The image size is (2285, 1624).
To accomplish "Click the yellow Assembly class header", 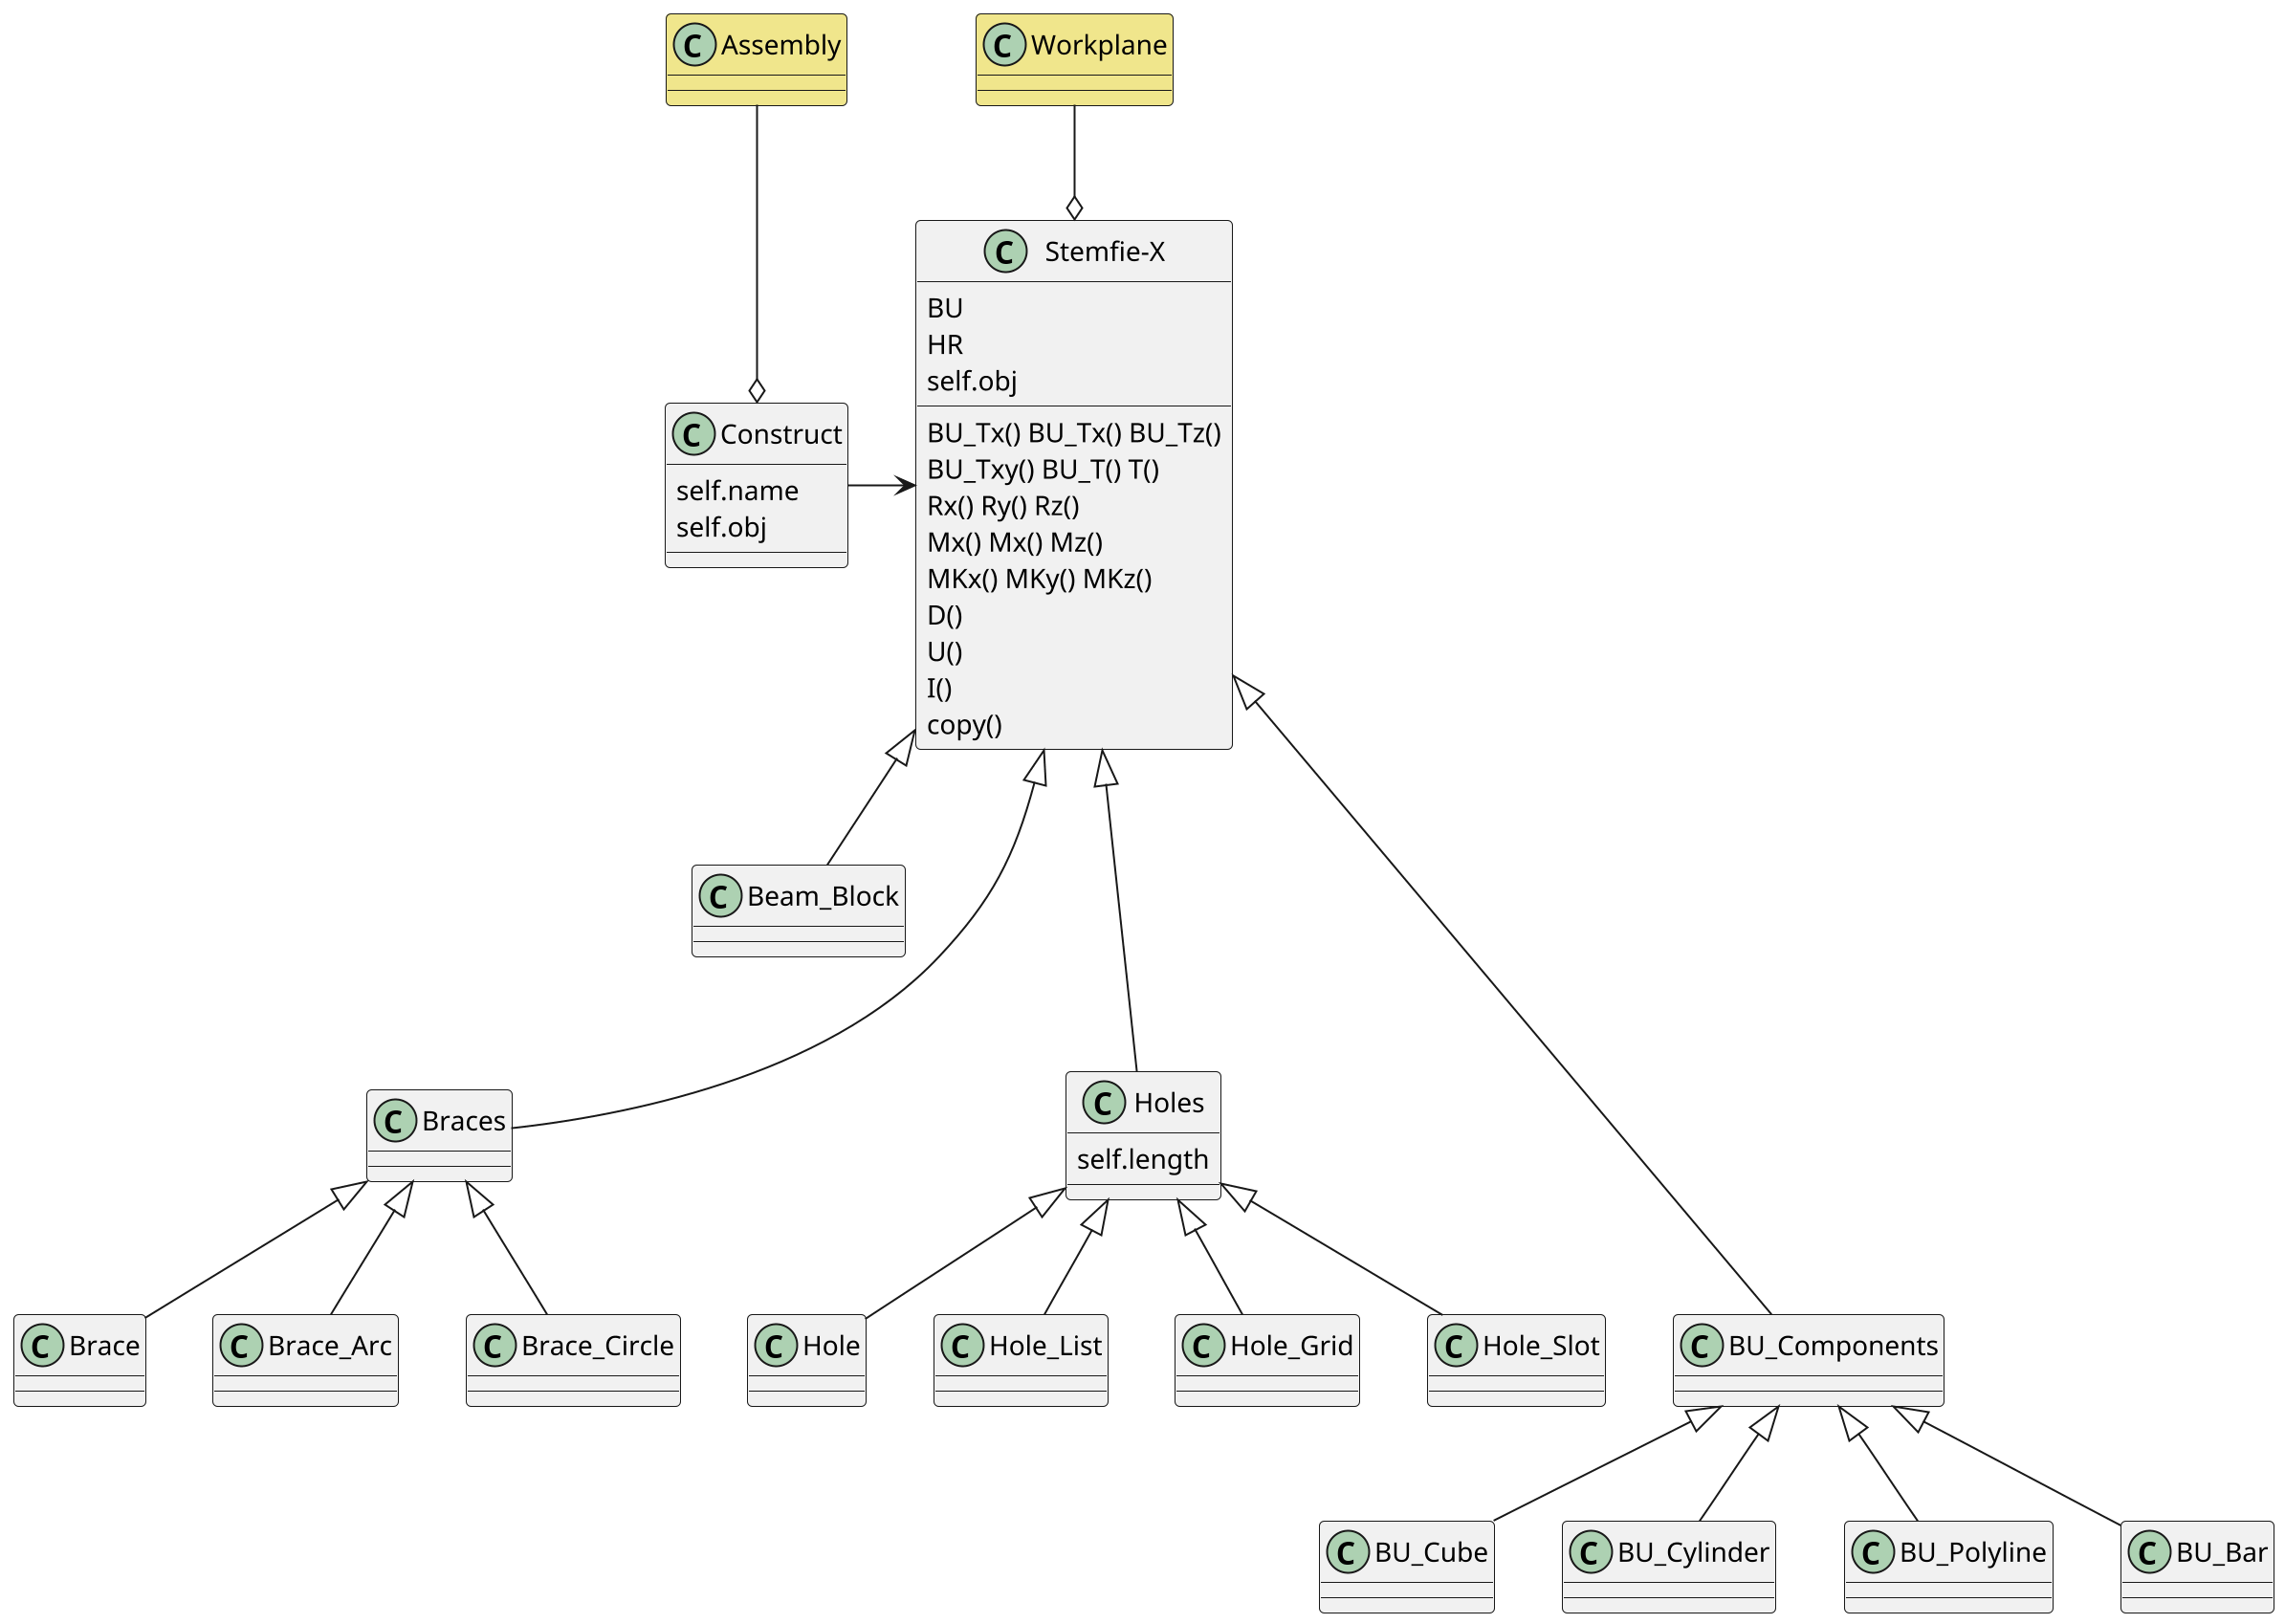I will 780,45.
